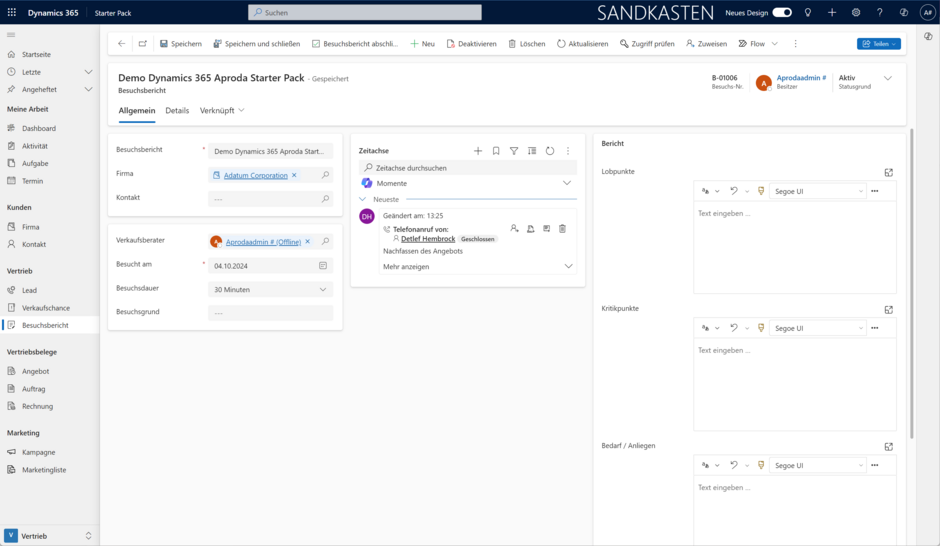This screenshot has width=940, height=546.
Task: Open the Aprodaadmin owner link
Action: (801, 78)
